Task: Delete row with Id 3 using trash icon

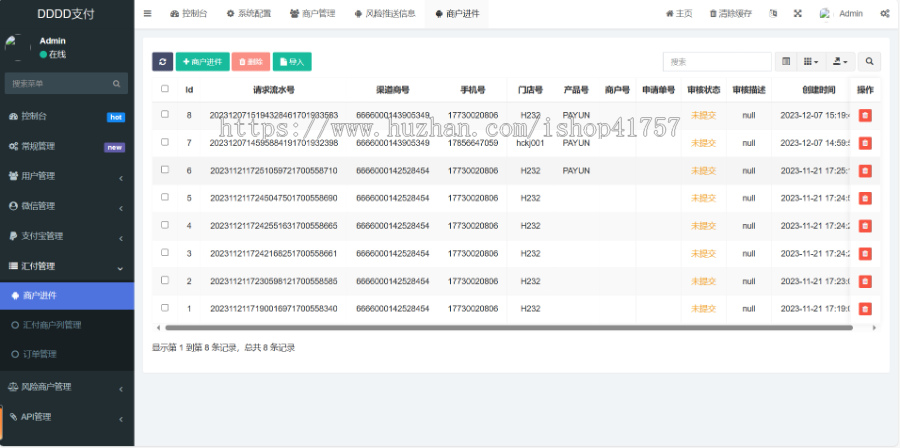Action: [865, 253]
